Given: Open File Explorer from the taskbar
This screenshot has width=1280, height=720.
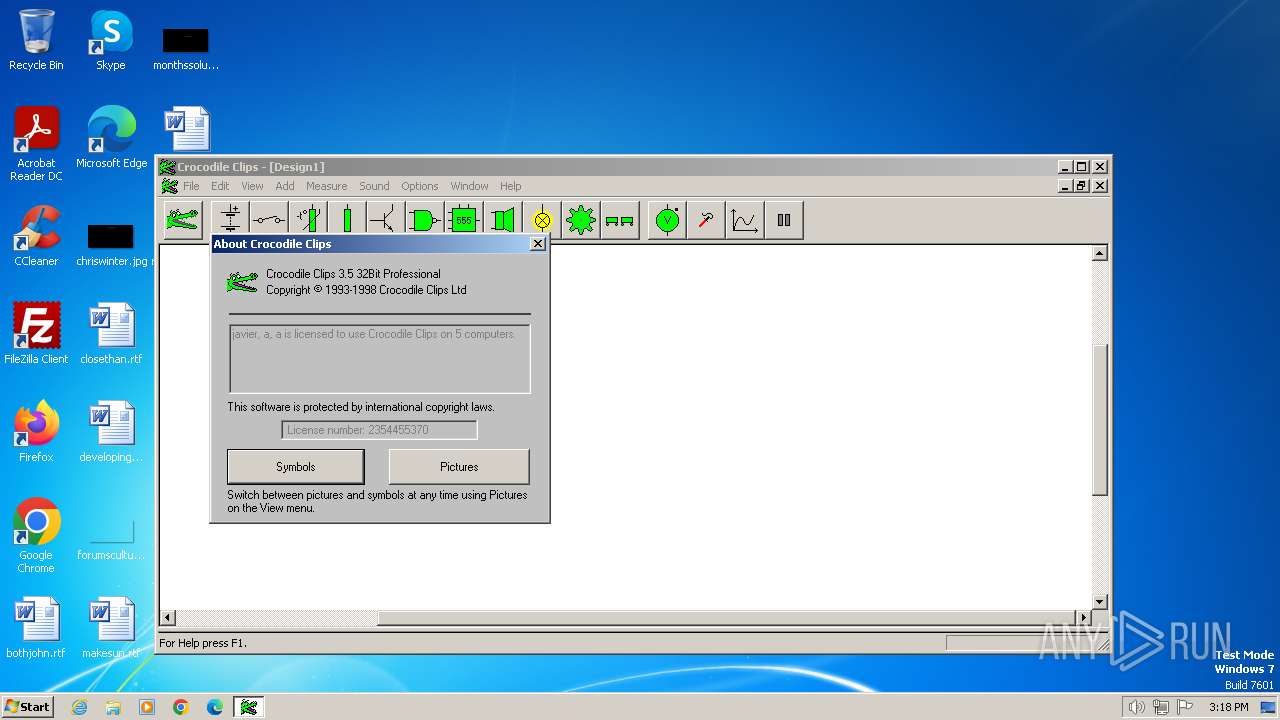Looking at the screenshot, I should [113, 707].
